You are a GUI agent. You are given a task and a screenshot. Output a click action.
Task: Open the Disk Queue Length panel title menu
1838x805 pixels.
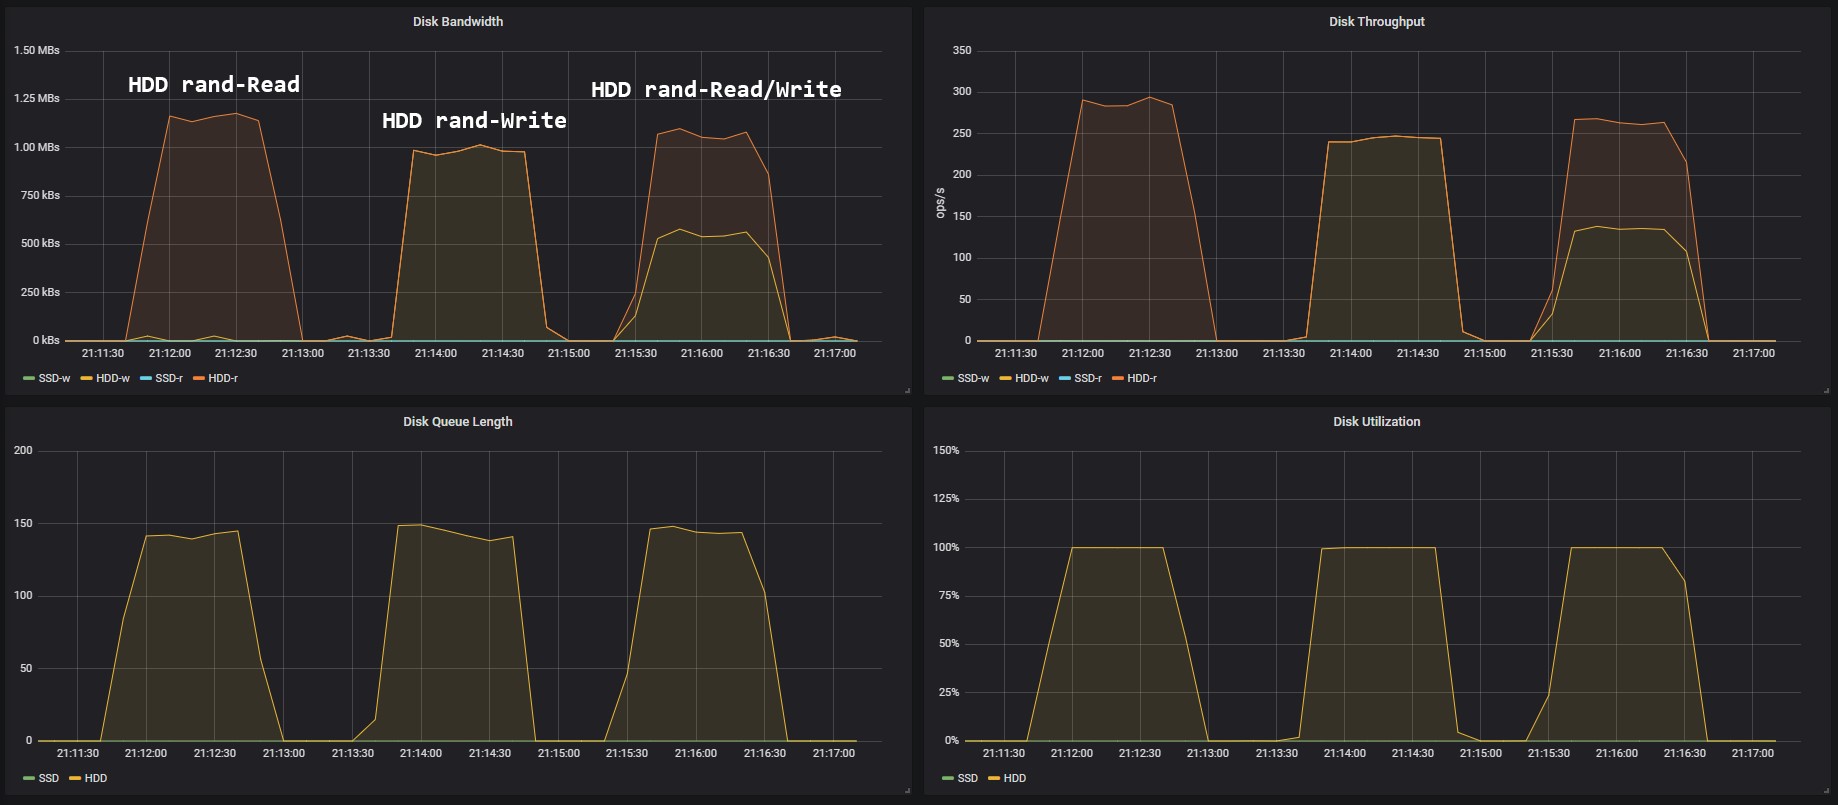click(x=457, y=421)
